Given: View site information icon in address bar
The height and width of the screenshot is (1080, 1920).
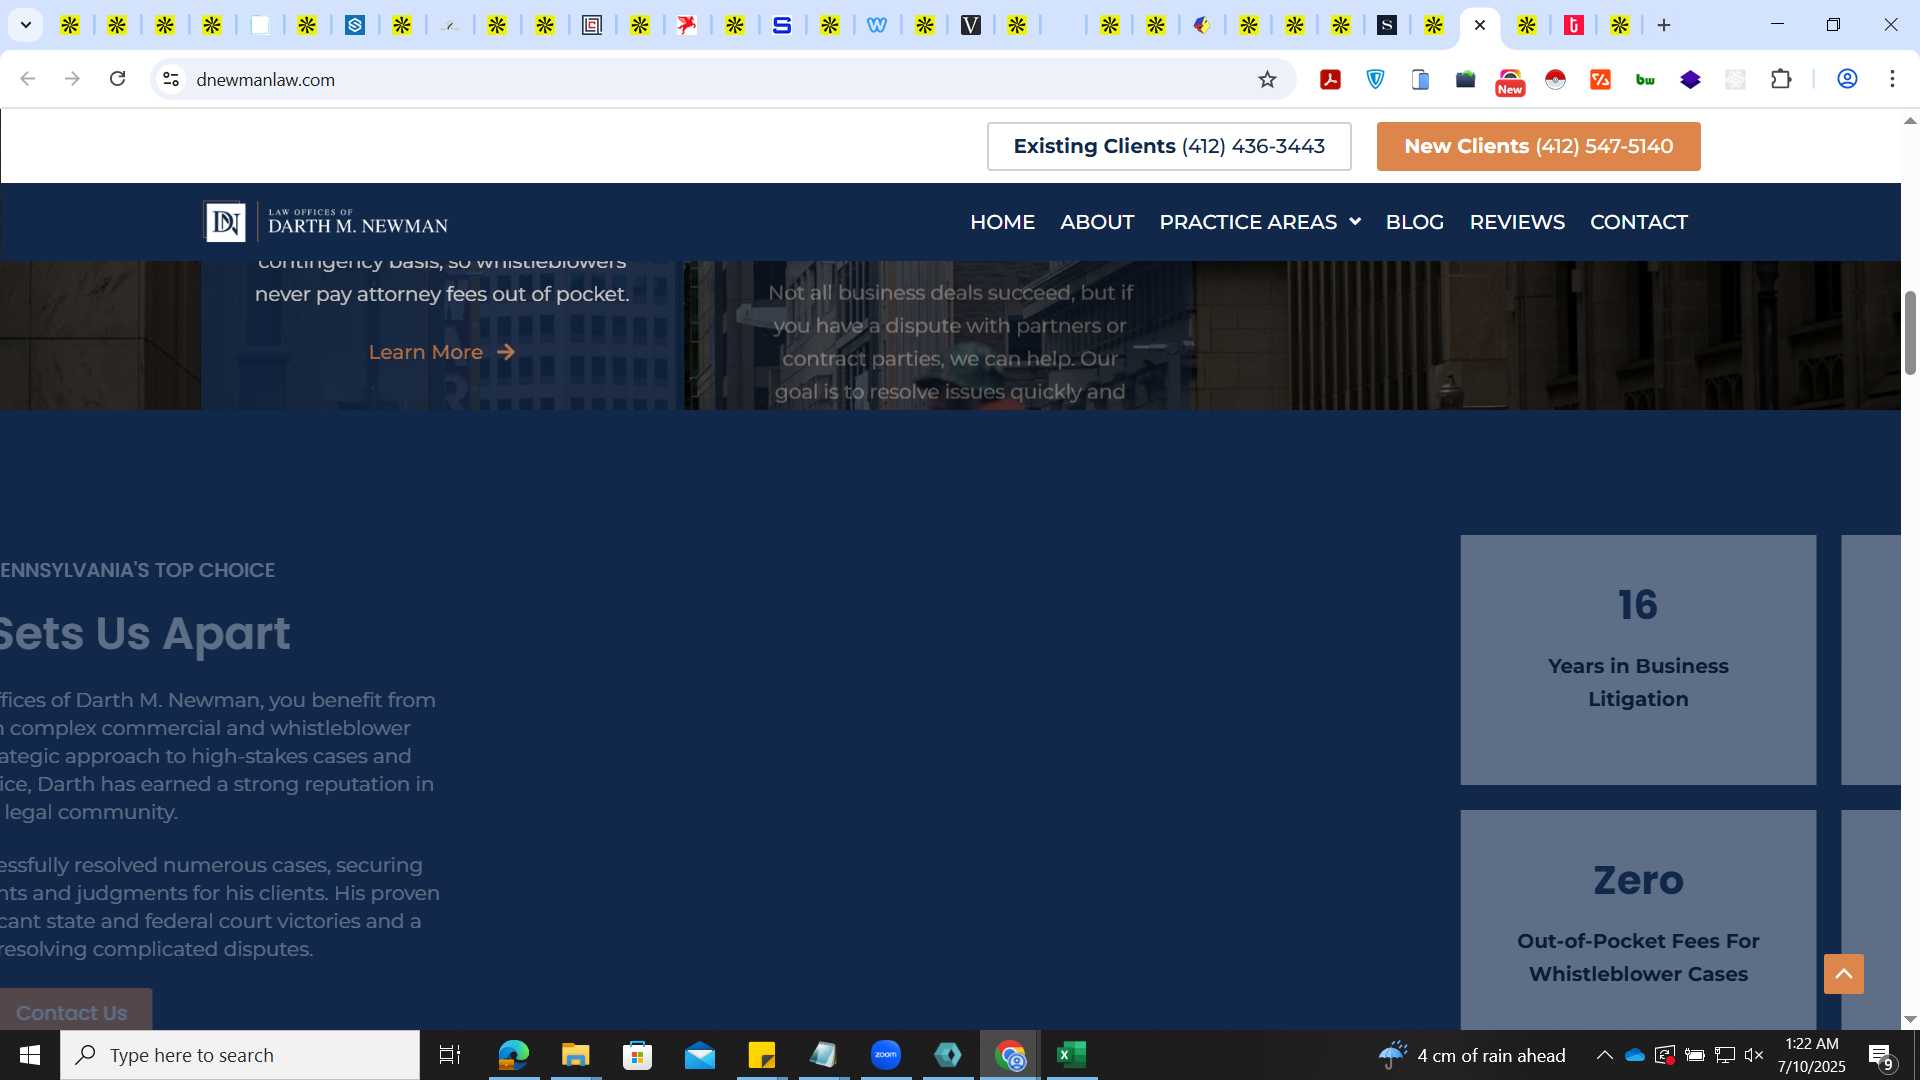Looking at the screenshot, I should pyautogui.click(x=171, y=79).
